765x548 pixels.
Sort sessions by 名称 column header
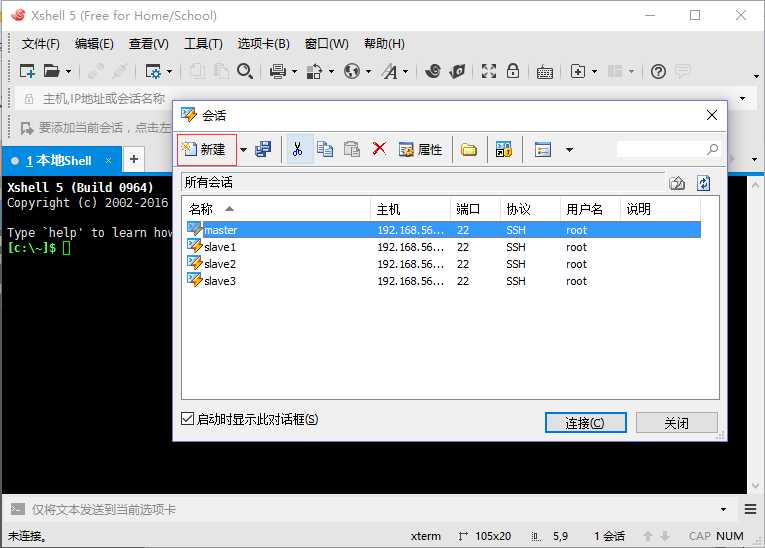tap(277, 209)
